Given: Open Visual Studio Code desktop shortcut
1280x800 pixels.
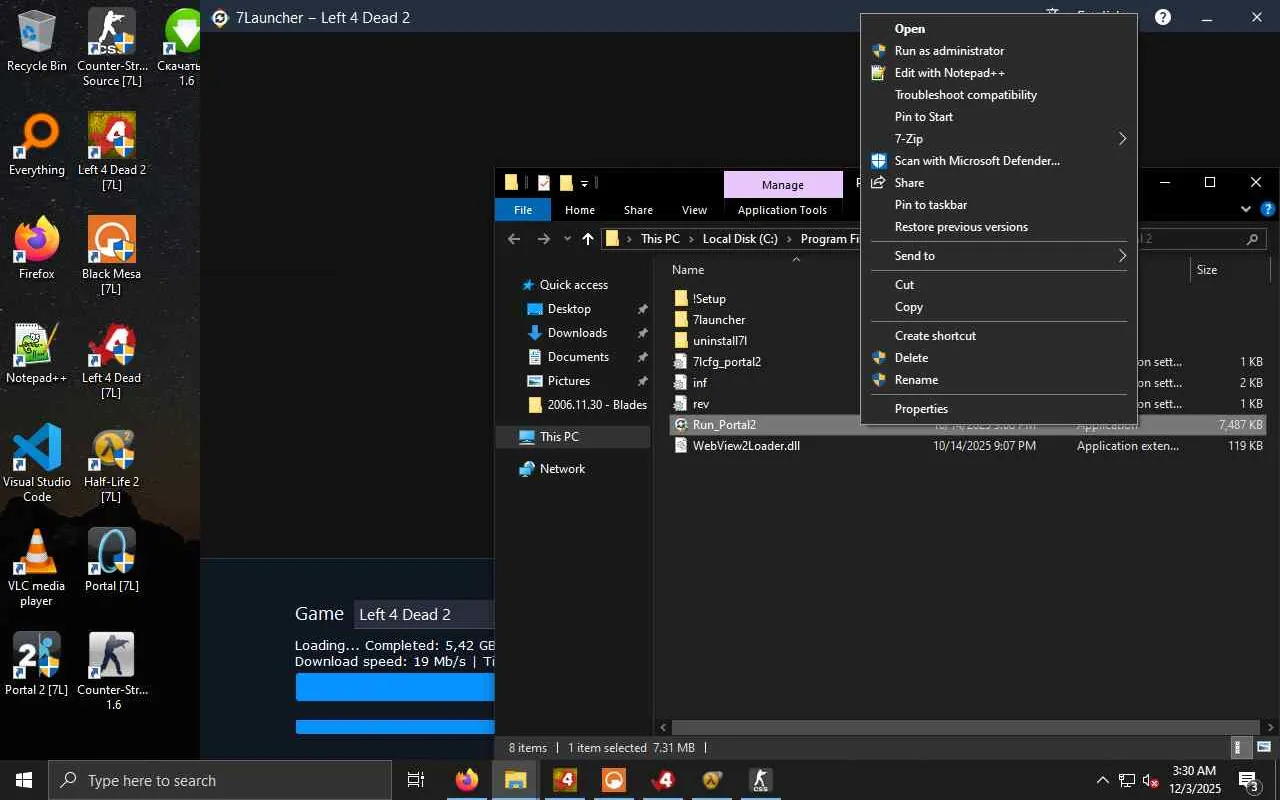Looking at the screenshot, I should 37,464.
